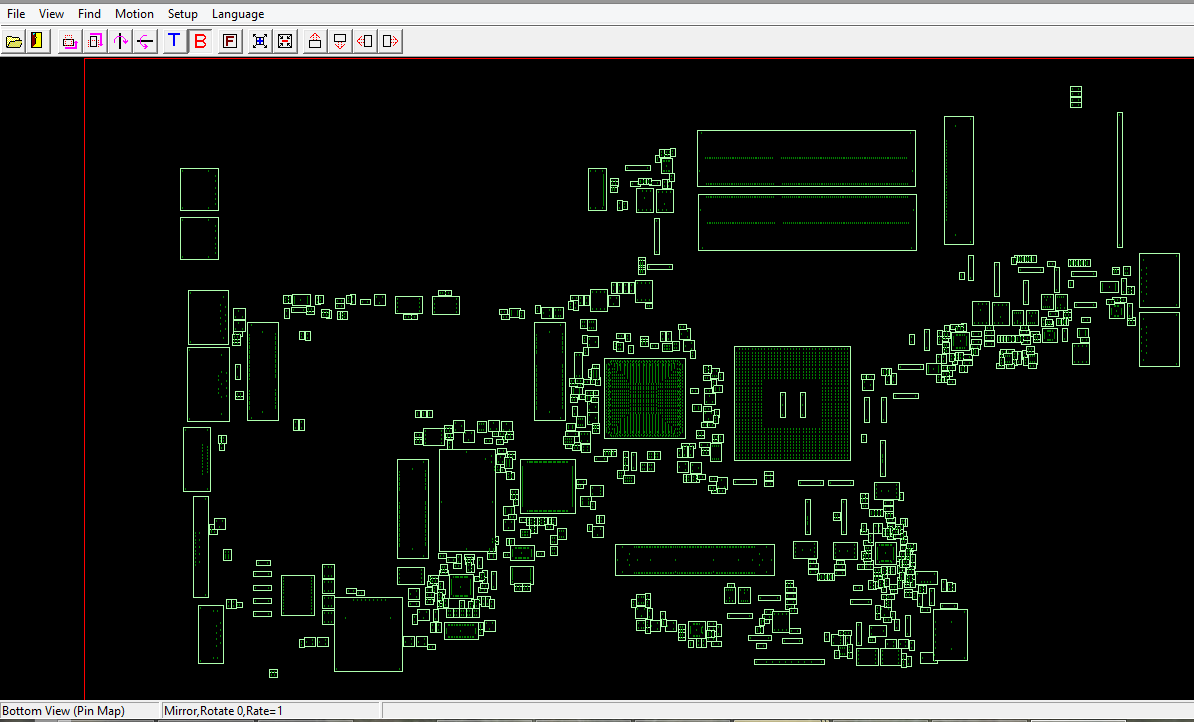This screenshot has height=722, width=1194.
Task: Open the File menu
Action: pyautogui.click(x=16, y=14)
